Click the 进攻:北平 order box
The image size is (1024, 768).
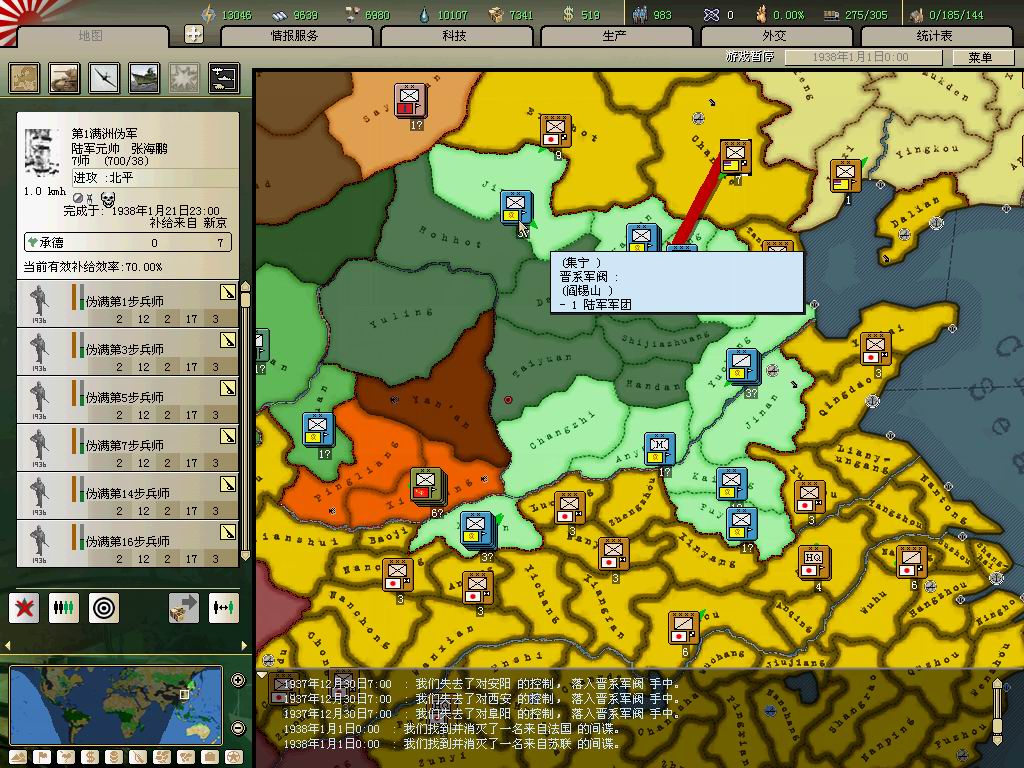(x=154, y=178)
